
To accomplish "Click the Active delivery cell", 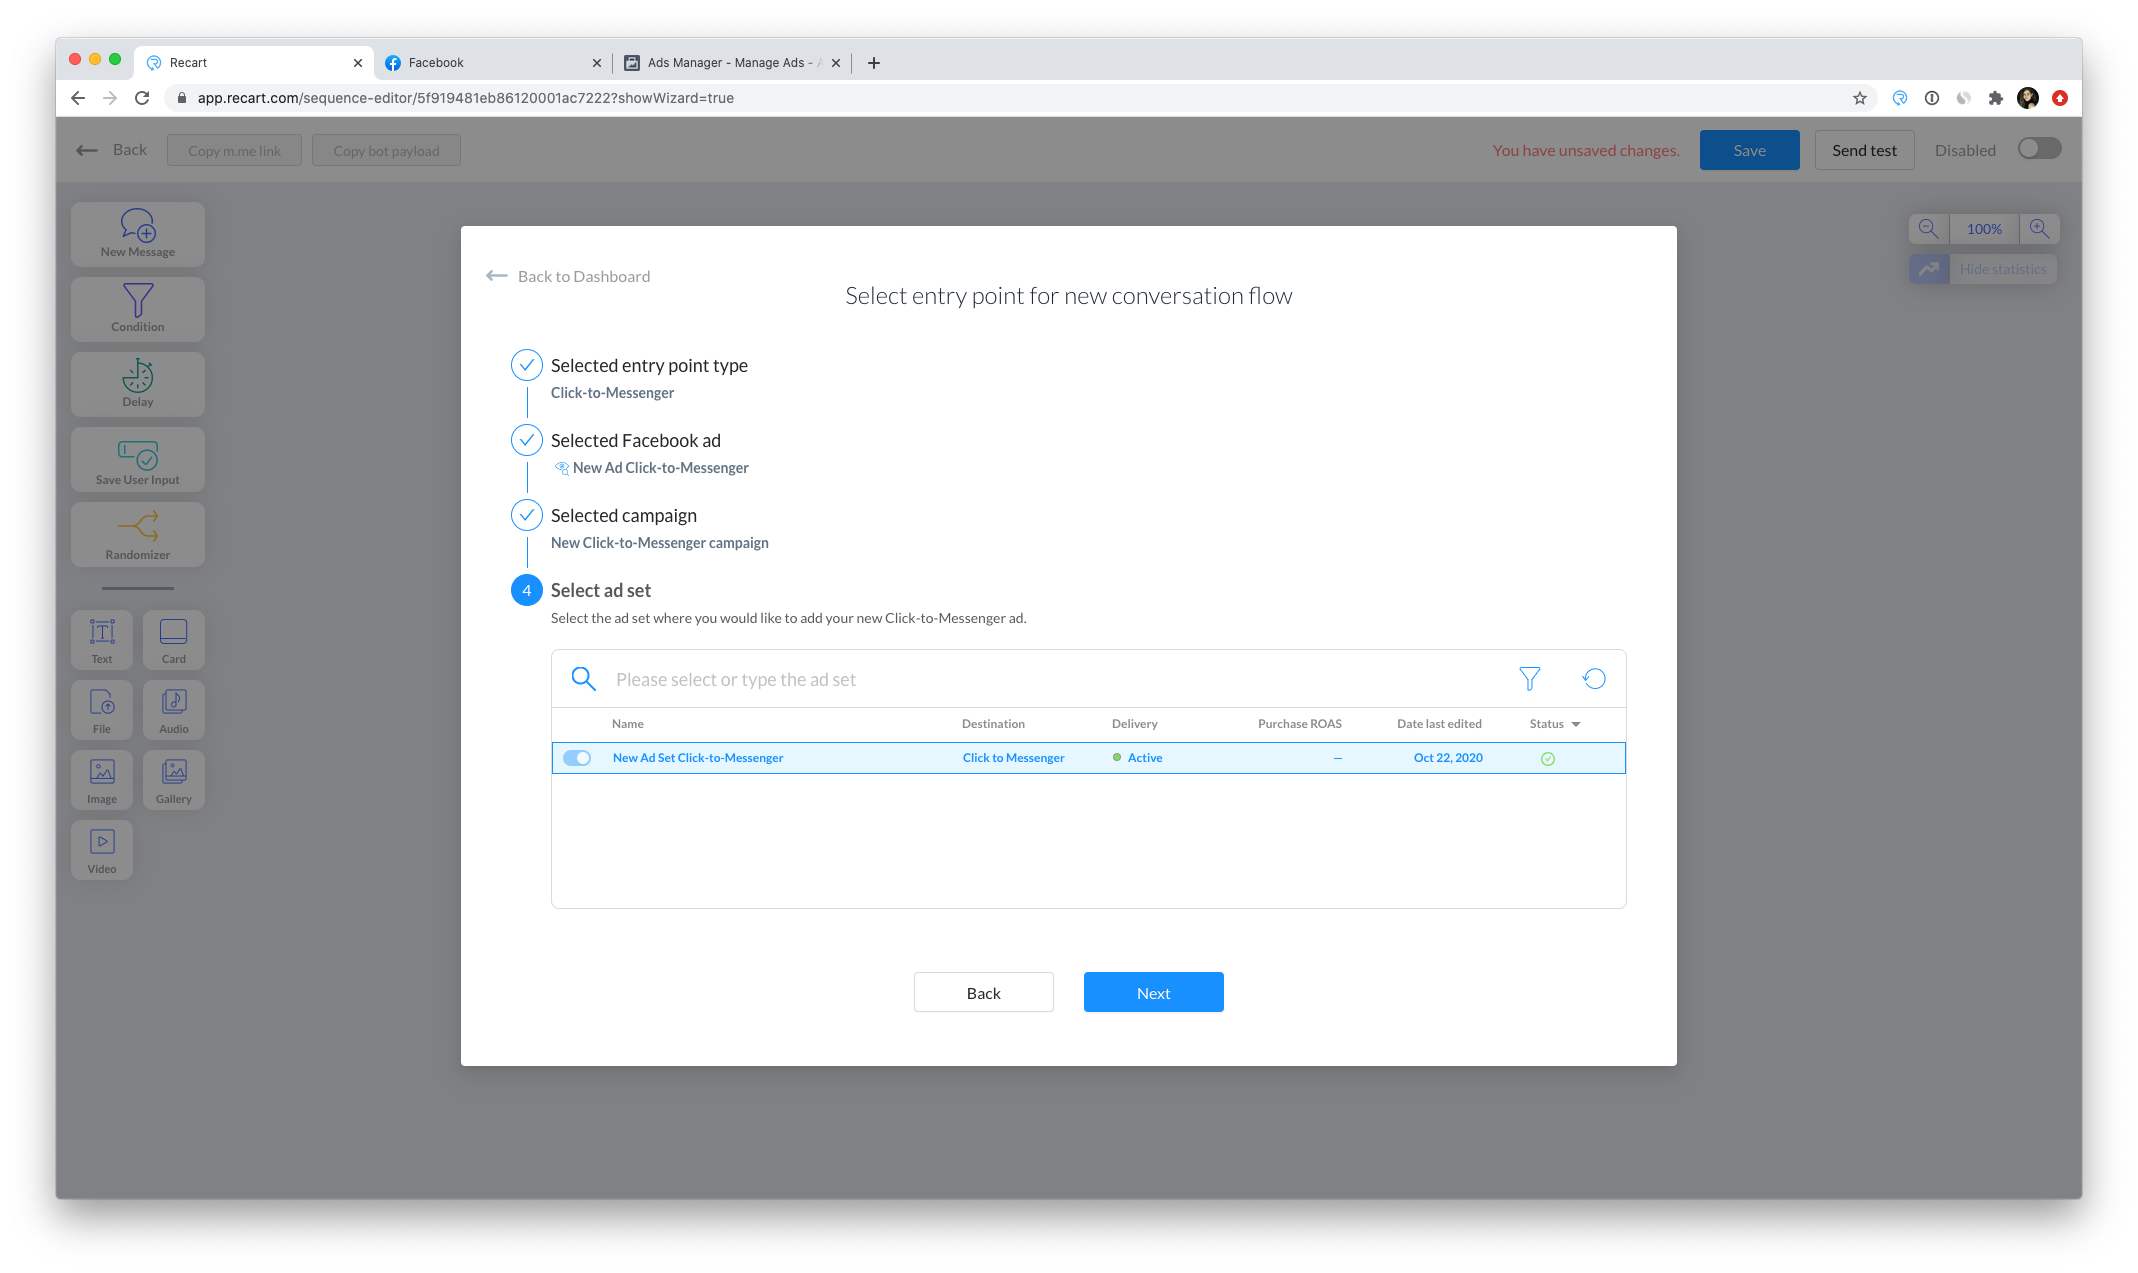I will click(1138, 758).
